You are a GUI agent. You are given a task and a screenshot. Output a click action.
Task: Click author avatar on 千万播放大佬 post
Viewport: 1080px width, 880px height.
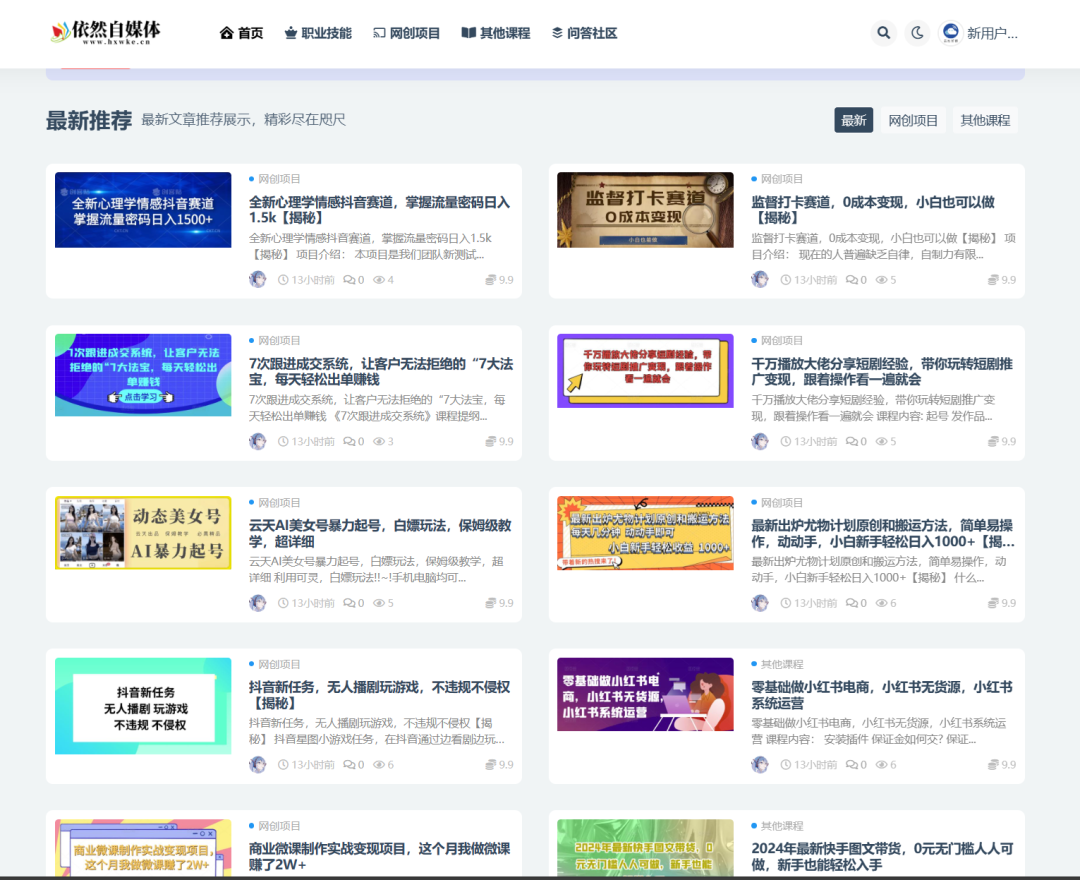click(760, 441)
